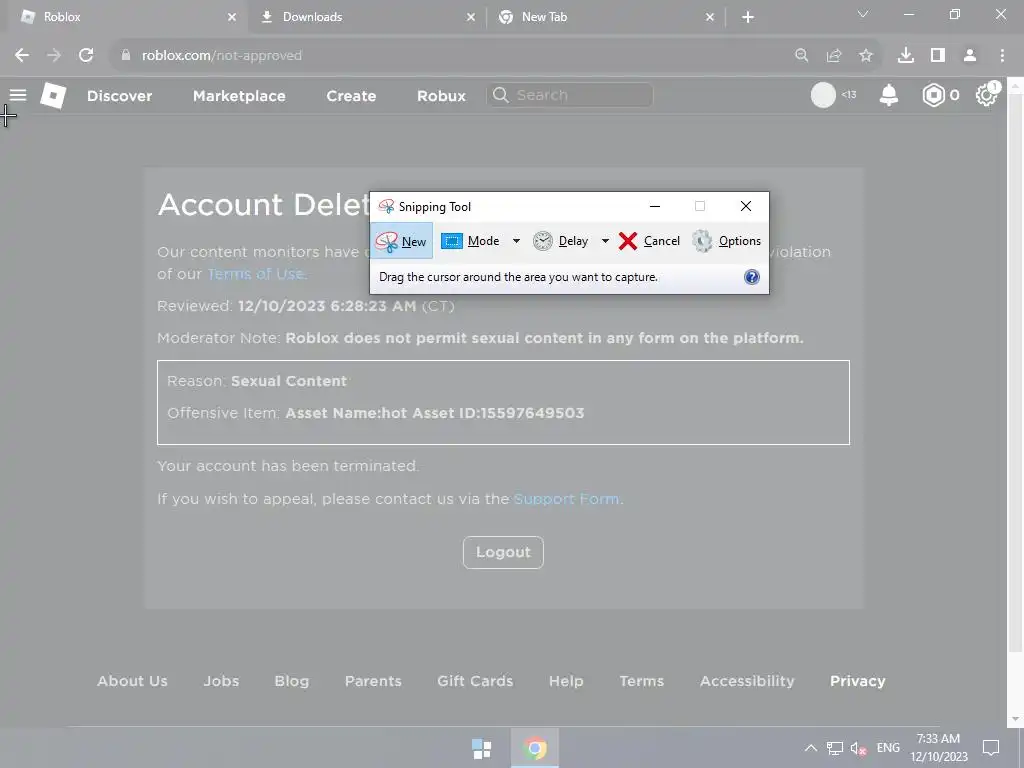The width and height of the screenshot is (1024, 768).
Task: Toggle Chrome side panel
Action: click(x=938, y=56)
